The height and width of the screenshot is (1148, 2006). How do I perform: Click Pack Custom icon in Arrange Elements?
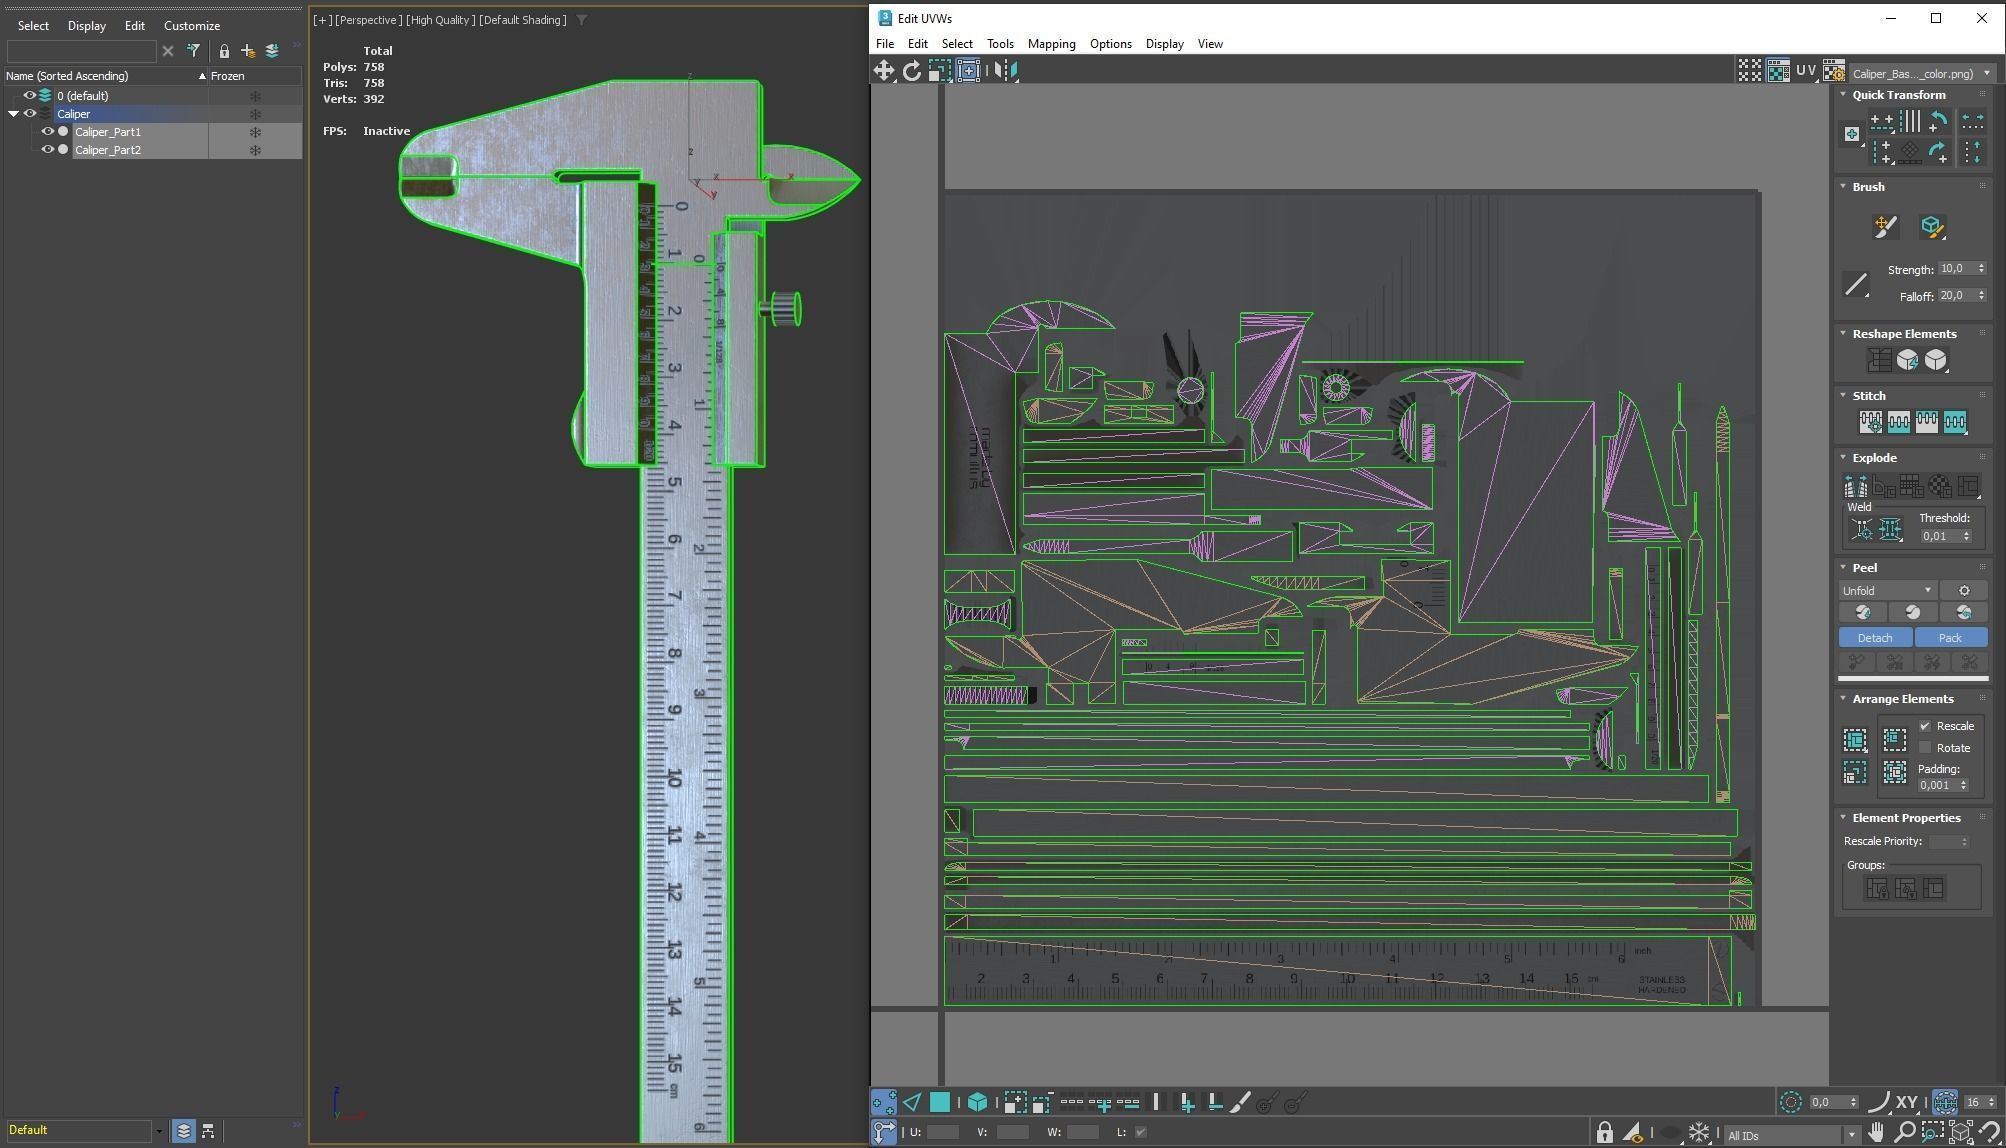(x=1855, y=740)
